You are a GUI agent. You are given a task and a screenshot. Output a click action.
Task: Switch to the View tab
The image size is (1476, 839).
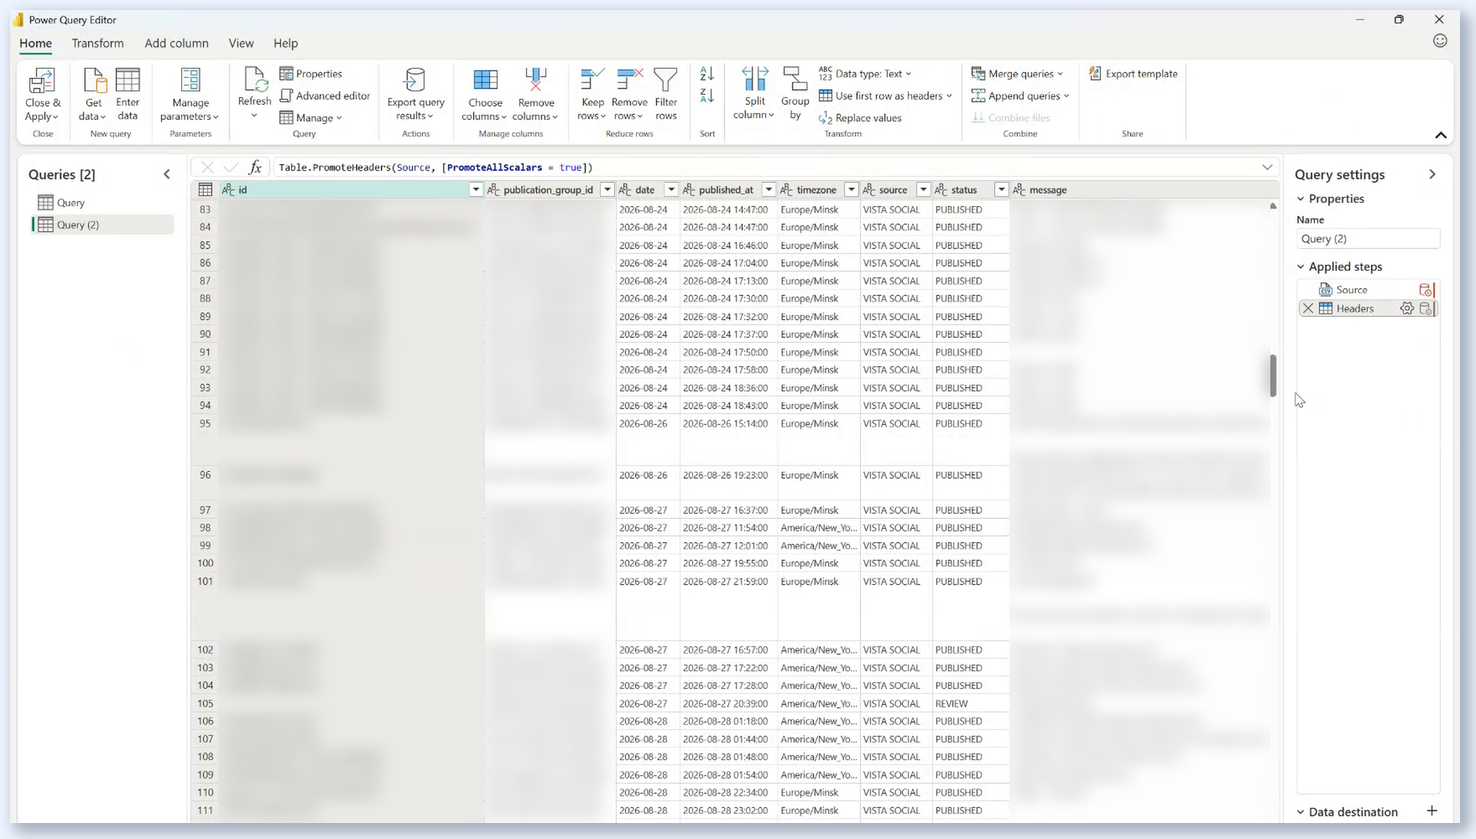241,43
